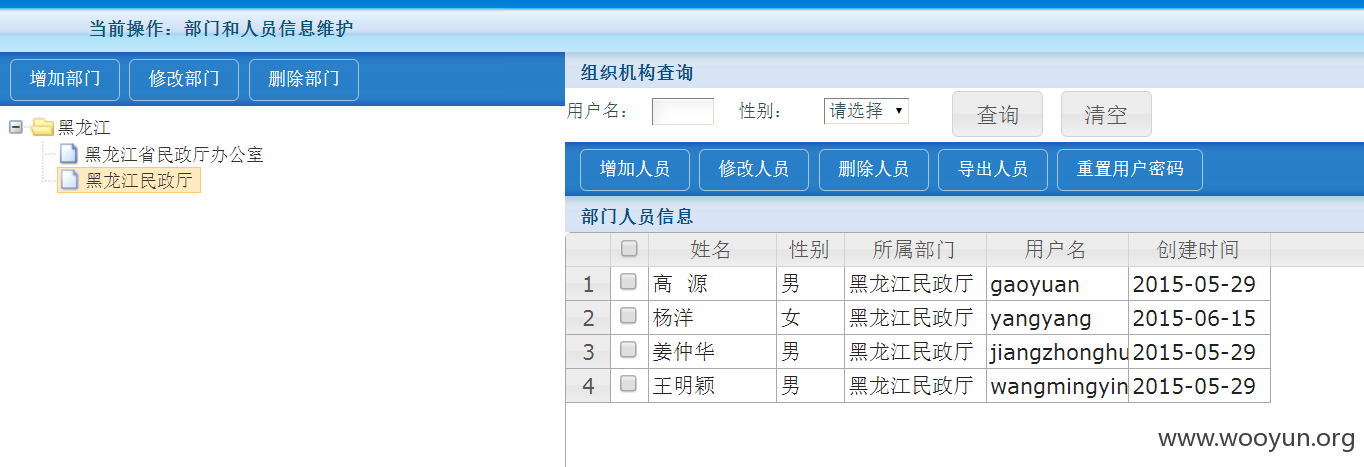Viewport: 1364px width, 467px height.
Task: Click the 增加部门 button
Action: coord(64,80)
